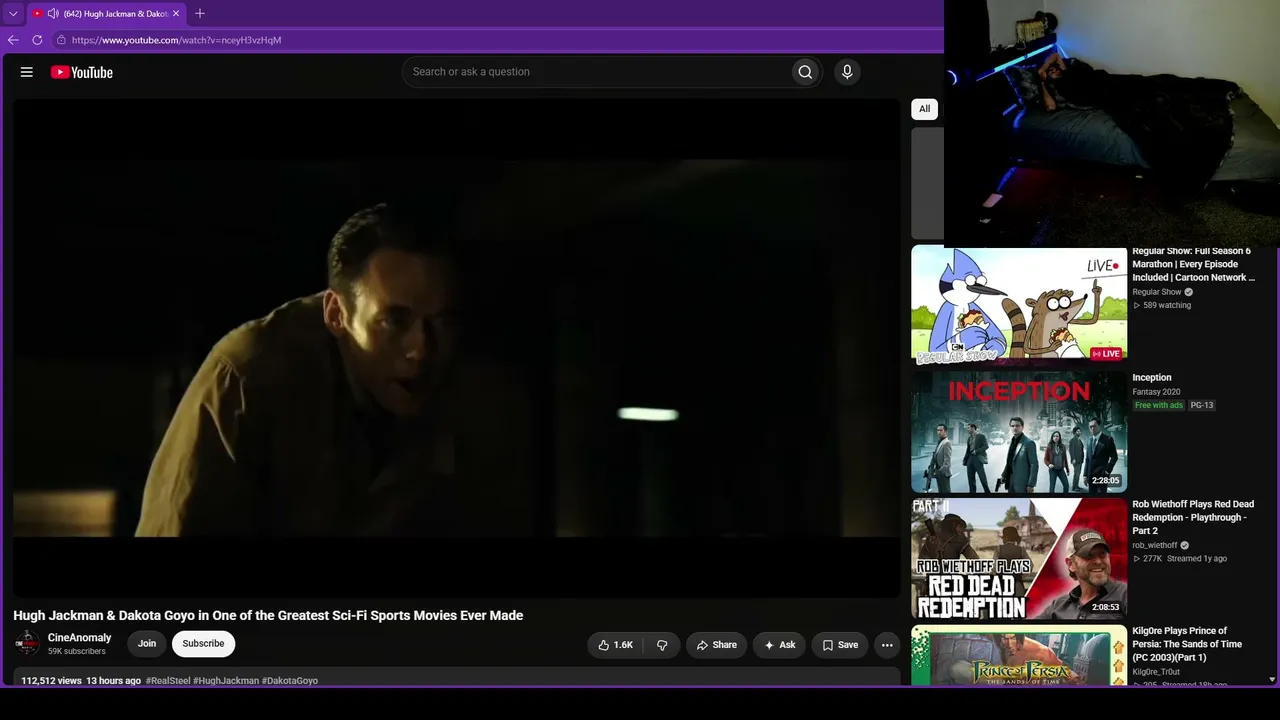1280x720 pixels.
Task: Mute the tab using its speaker icon
Action: [53, 13]
